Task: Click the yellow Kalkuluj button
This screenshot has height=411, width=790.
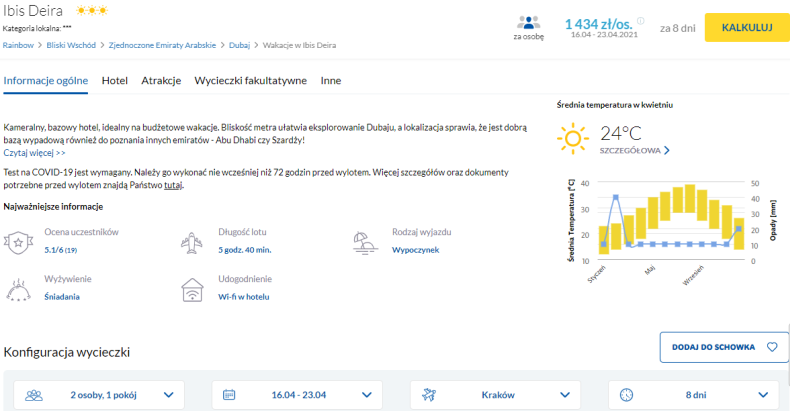Action: point(747,27)
